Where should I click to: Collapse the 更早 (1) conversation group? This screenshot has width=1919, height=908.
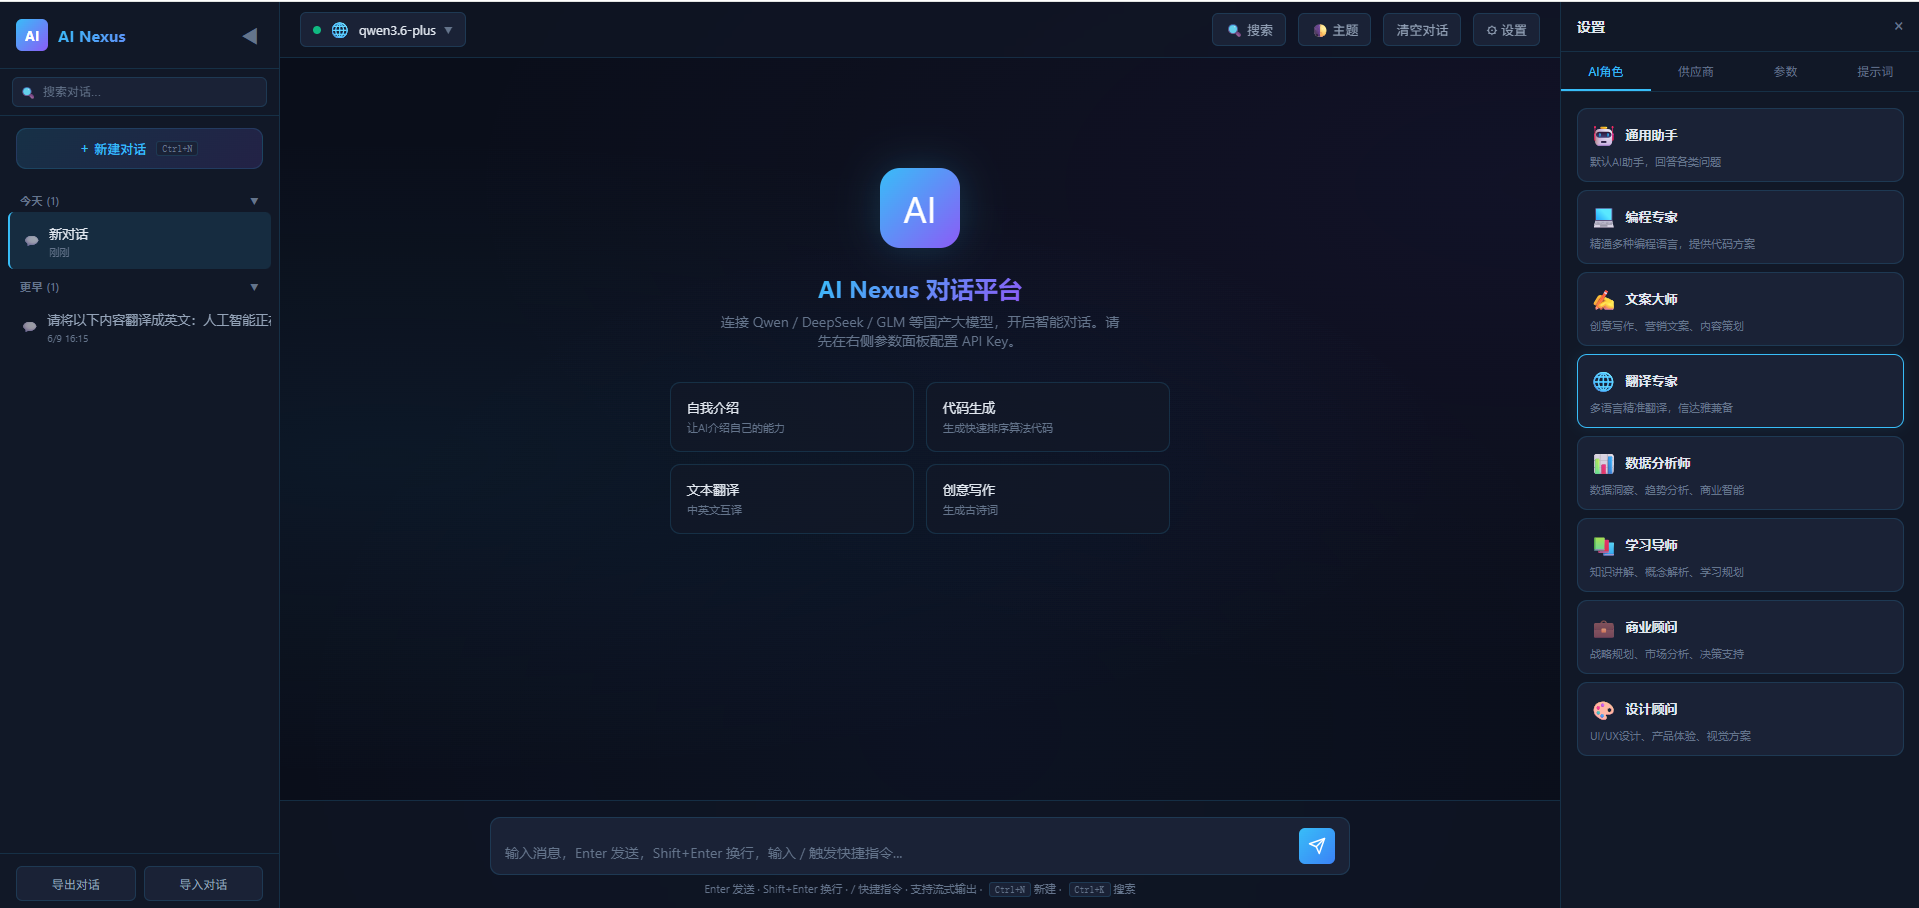click(254, 287)
